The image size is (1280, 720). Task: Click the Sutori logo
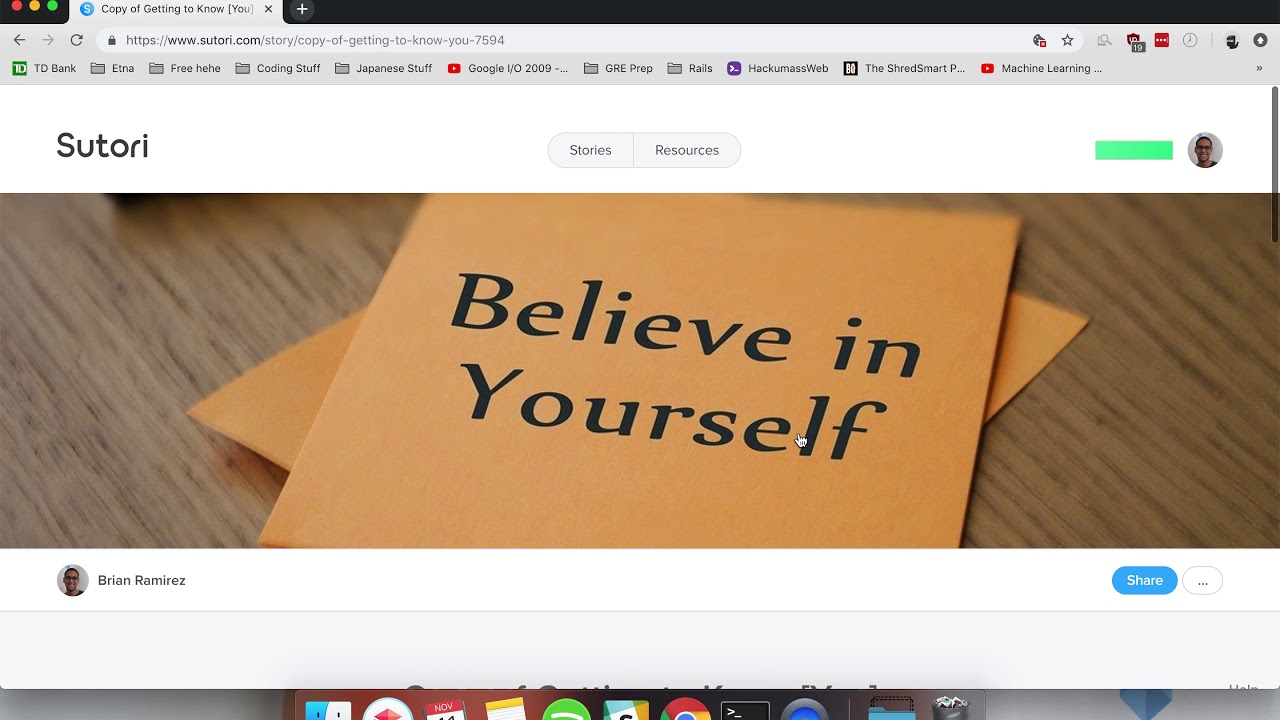[102, 146]
